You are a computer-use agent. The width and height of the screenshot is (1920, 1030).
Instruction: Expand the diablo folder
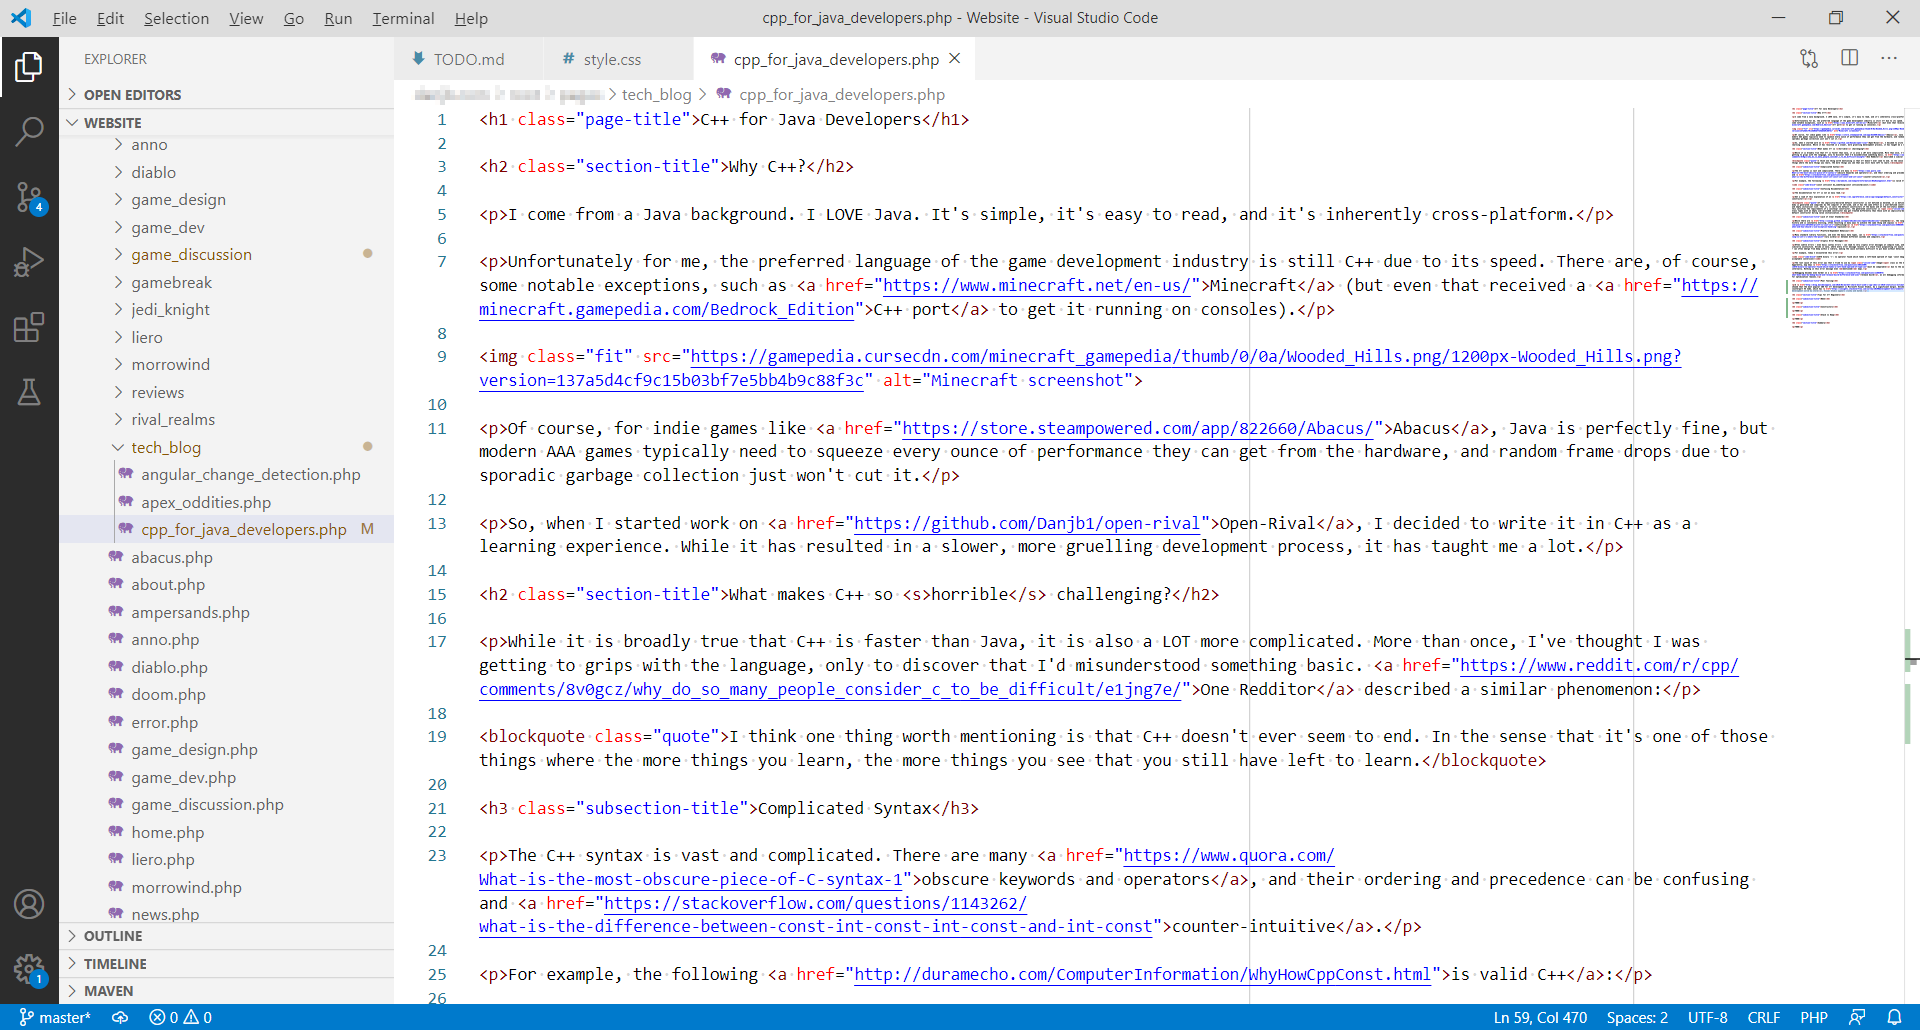pyautogui.click(x=227, y=172)
